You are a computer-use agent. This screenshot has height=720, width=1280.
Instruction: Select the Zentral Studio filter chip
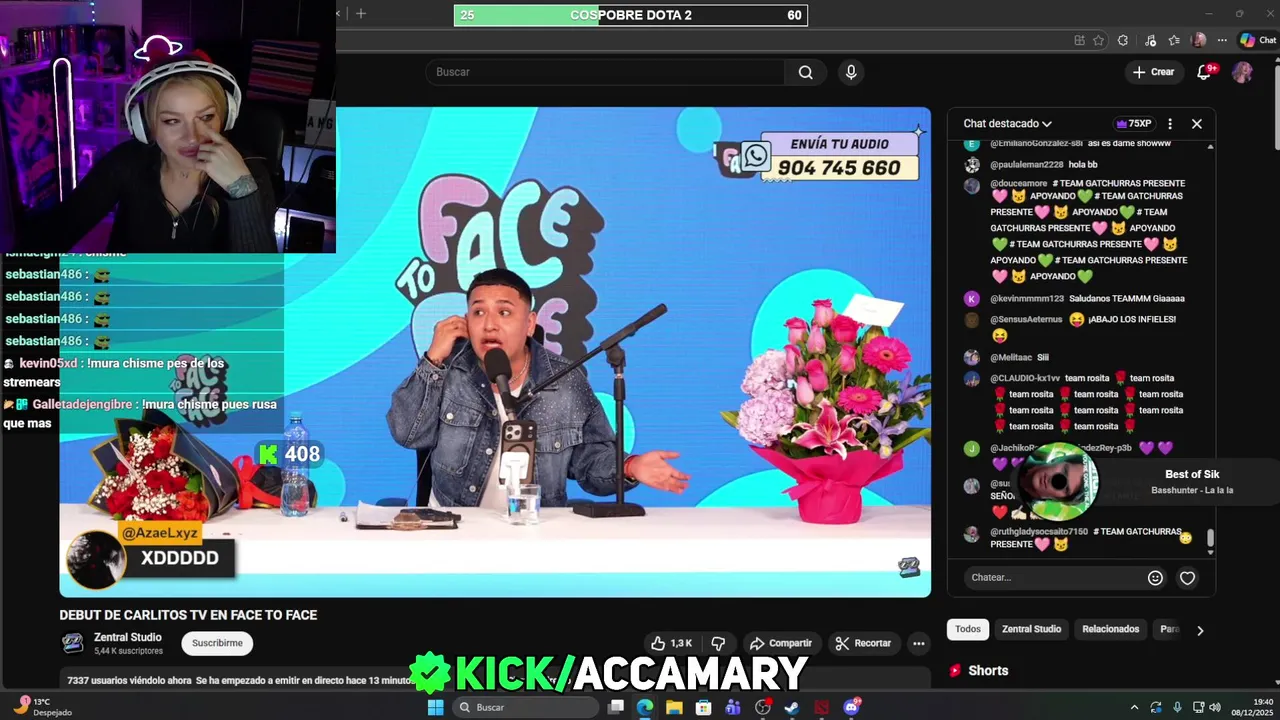[1031, 629]
